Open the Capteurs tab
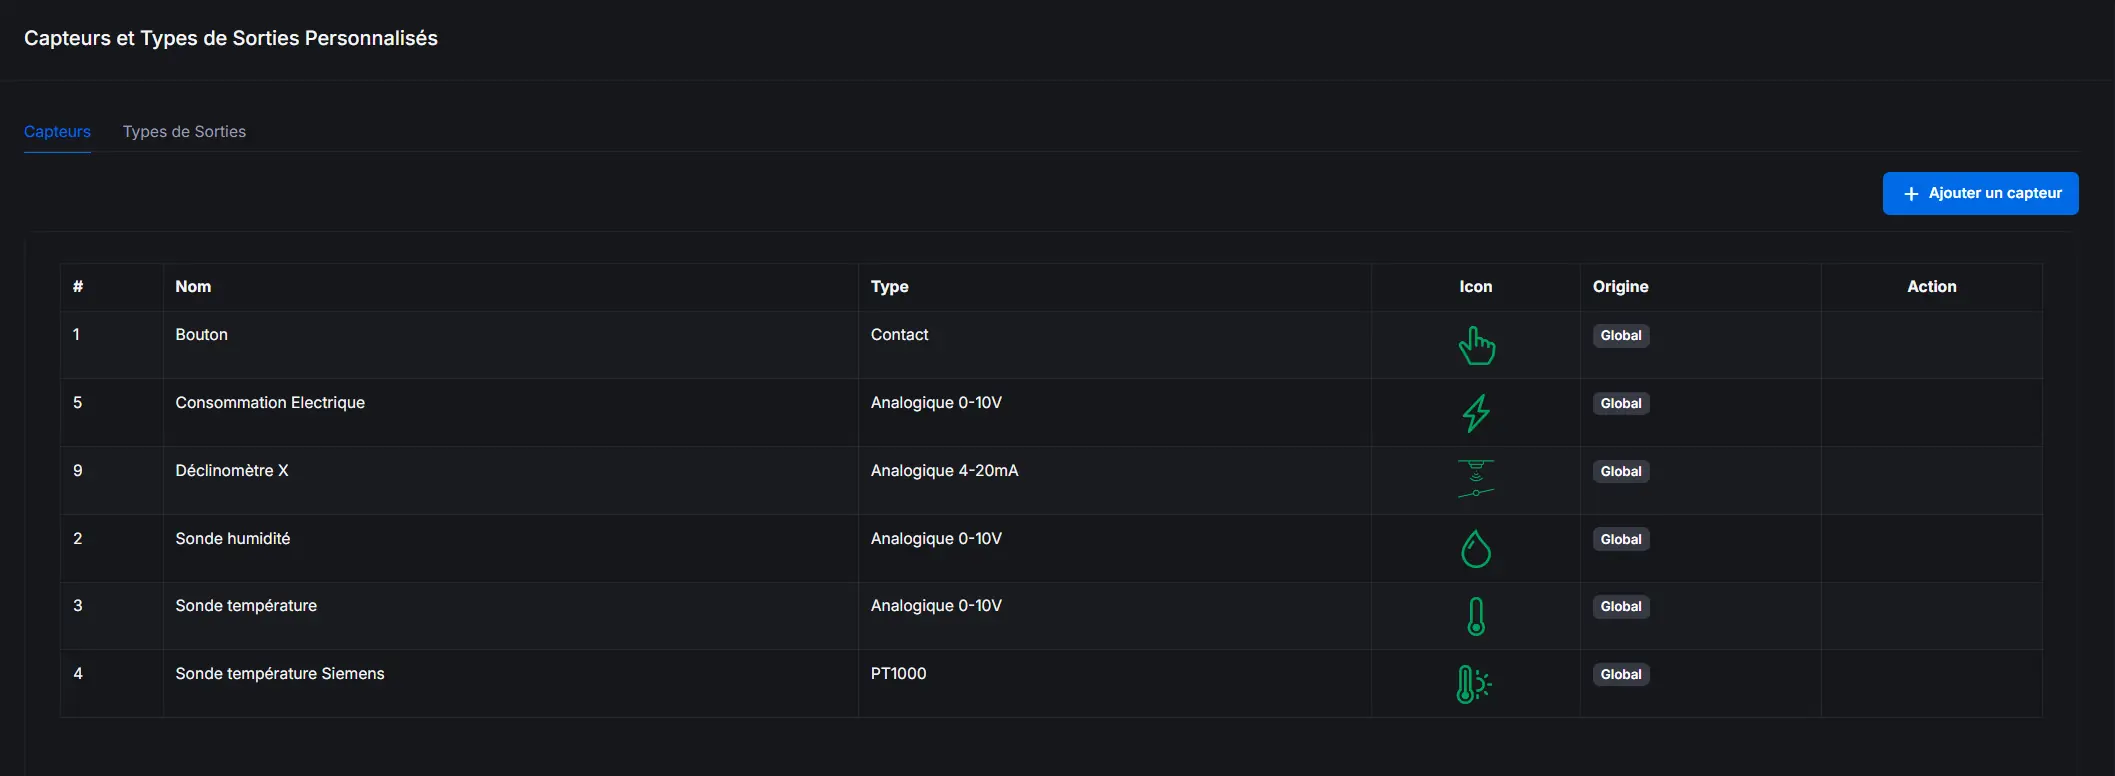Viewport: 2115px width, 776px height. click(x=57, y=132)
